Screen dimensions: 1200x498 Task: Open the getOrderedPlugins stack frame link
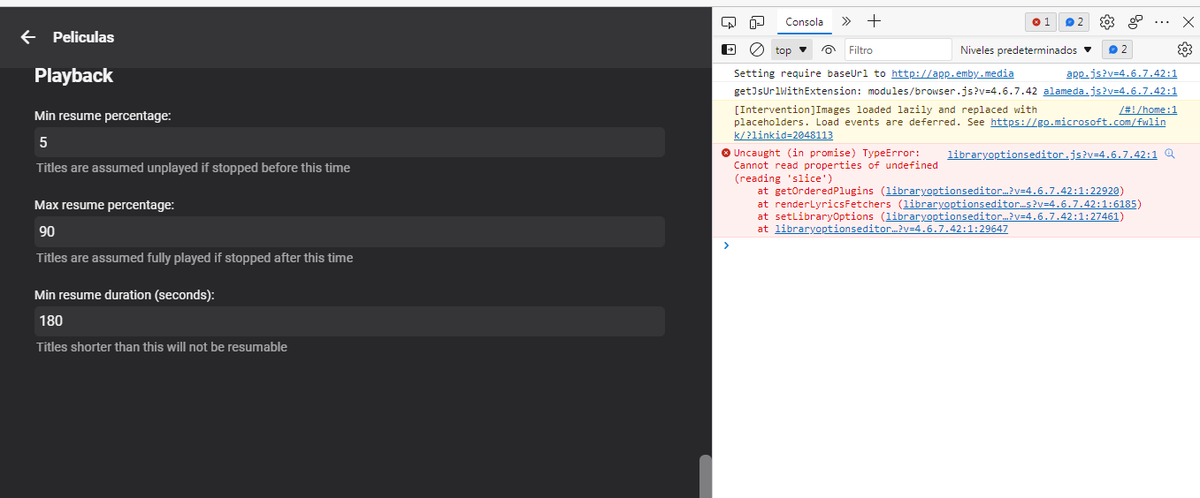pyautogui.click(x=1003, y=190)
